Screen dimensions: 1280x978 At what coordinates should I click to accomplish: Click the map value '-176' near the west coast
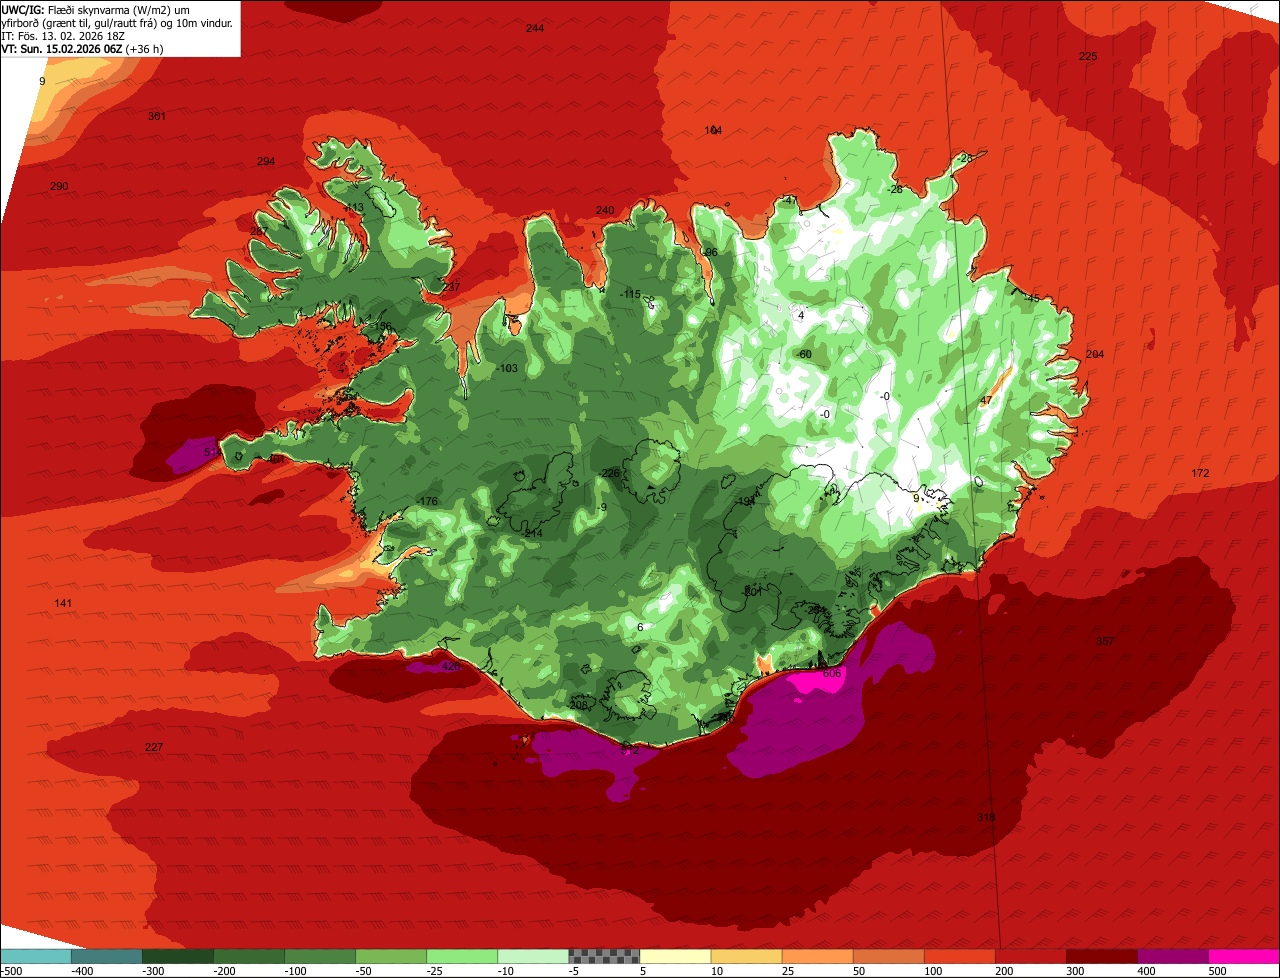coord(427,501)
